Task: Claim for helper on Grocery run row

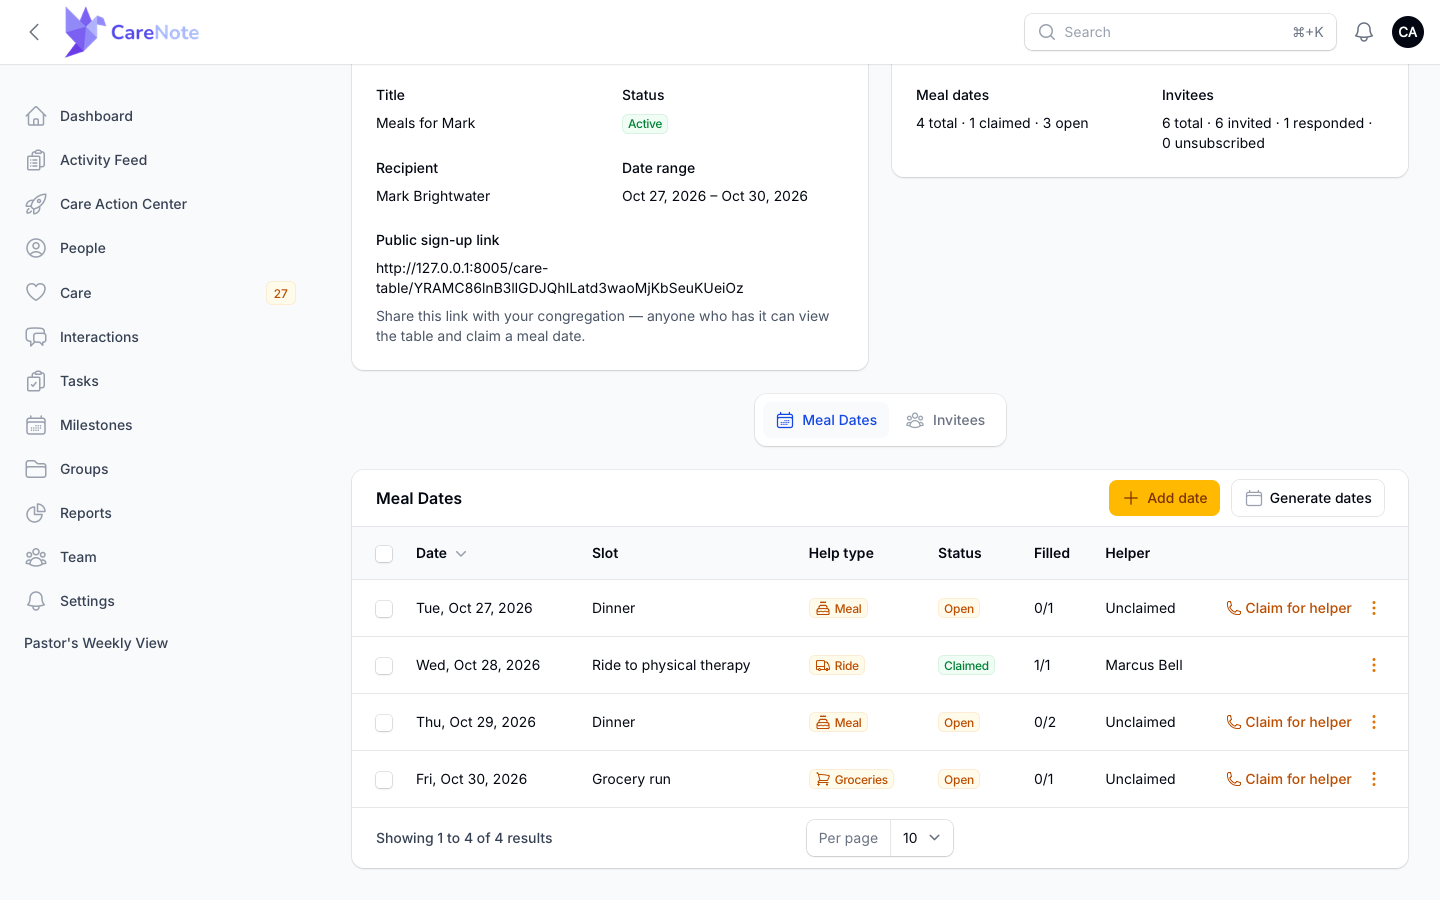Action: click(1289, 779)
